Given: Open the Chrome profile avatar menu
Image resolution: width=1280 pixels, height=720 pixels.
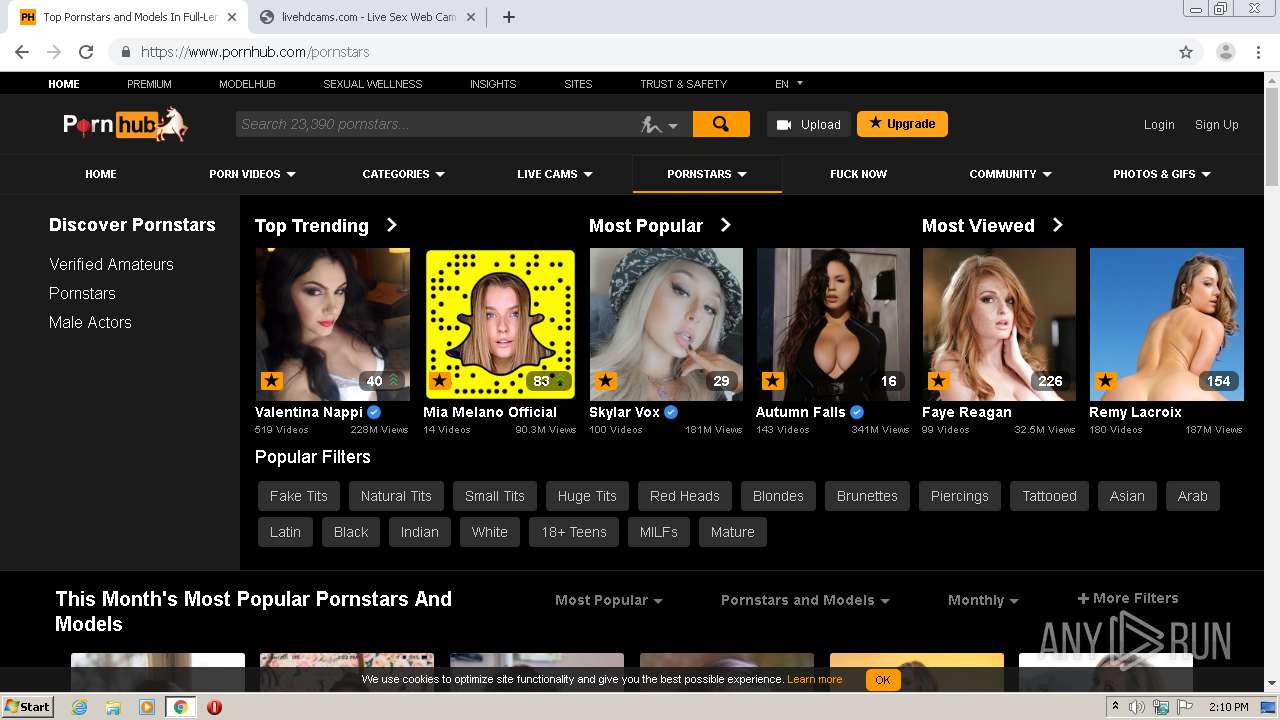Looking at the screenshot, I should point(1226,52).
